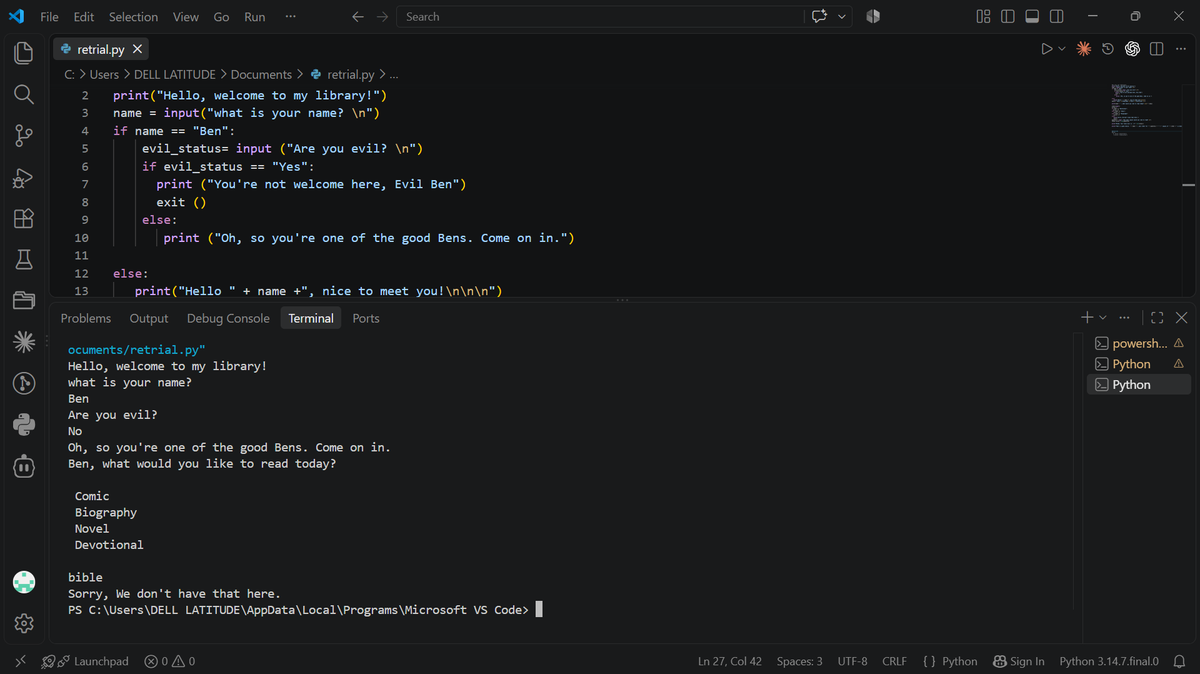Switch to the Debug Console tab
This screenshot has height=674, width=1200.
[228, 318]
